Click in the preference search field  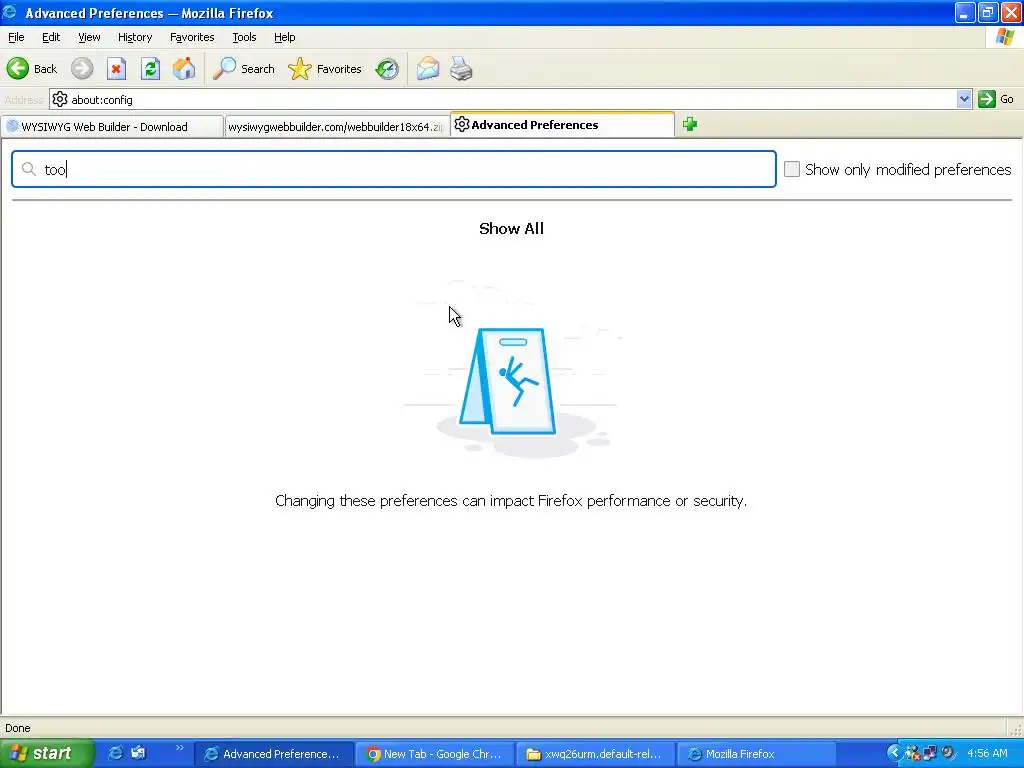pos(394,169)
